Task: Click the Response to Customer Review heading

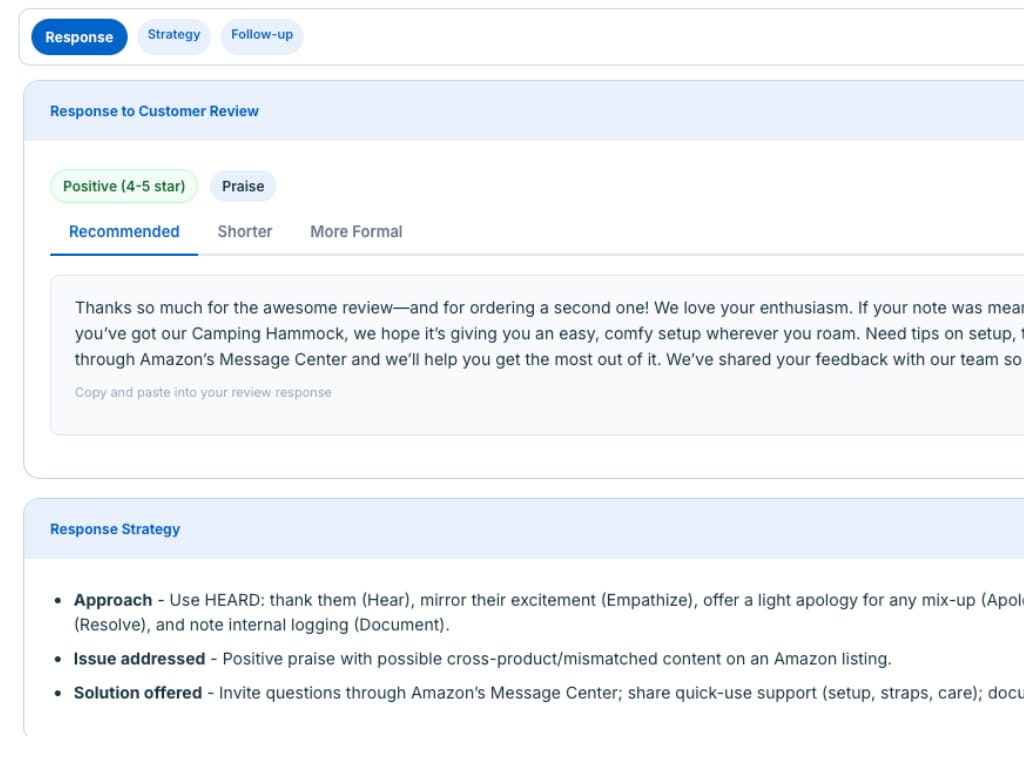Action: click(154, 111)
